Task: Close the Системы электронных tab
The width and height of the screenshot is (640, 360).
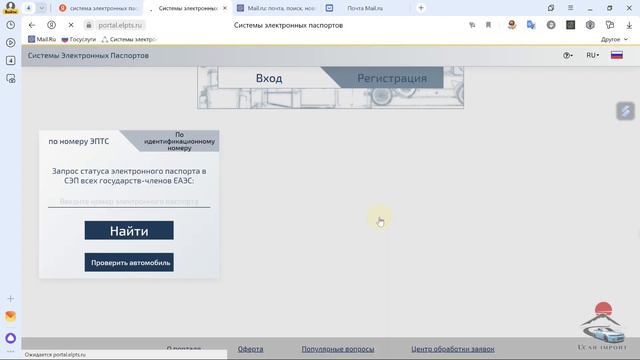Action: point(224,8)
